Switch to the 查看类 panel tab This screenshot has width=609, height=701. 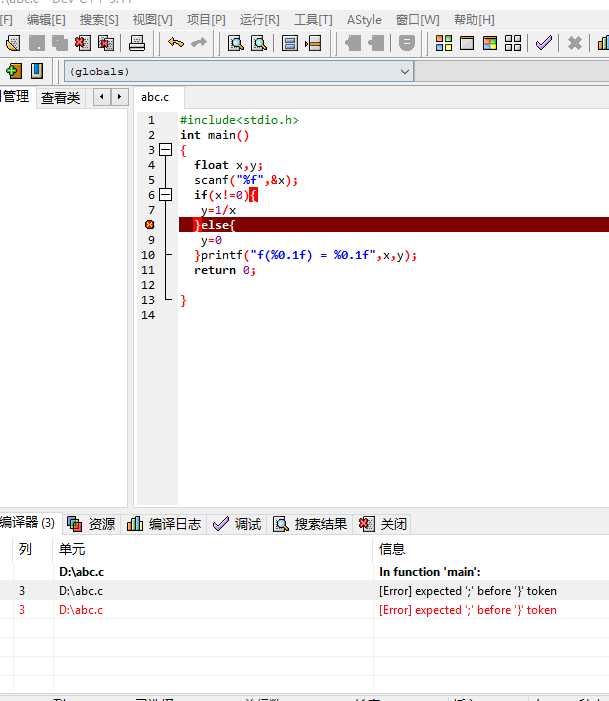tap(60, 97)
